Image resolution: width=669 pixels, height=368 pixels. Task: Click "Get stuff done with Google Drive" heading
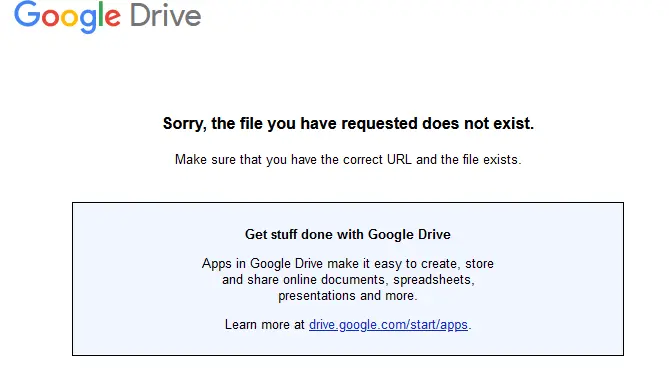(x=348, y=235)
